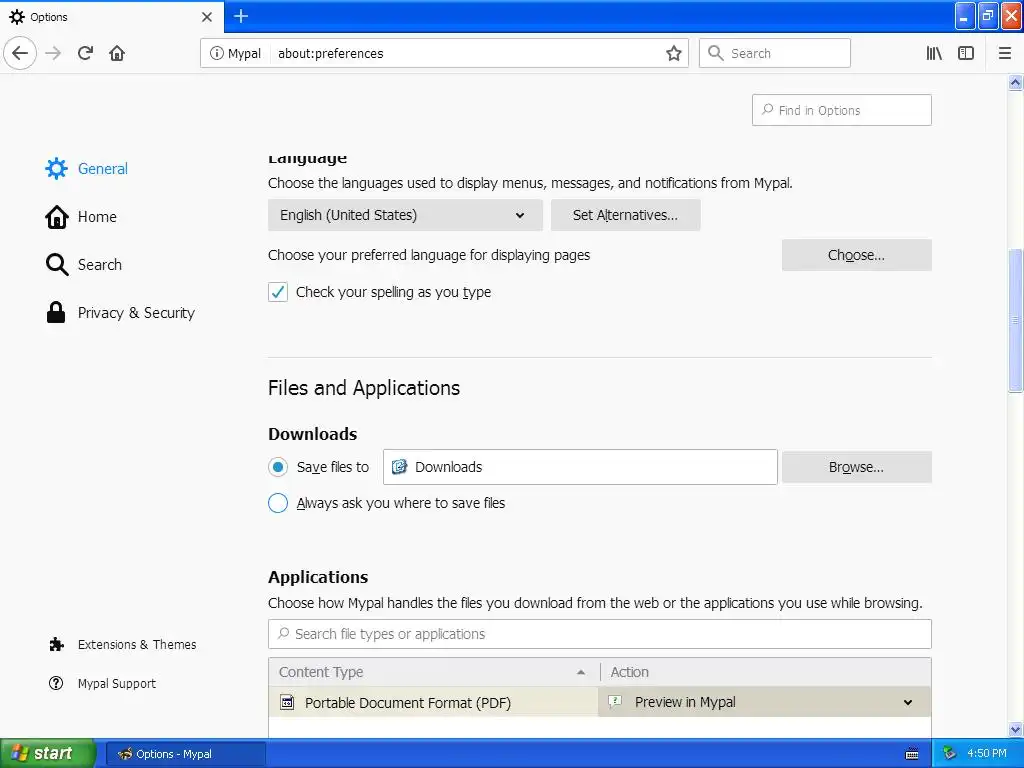
Task: Reload the current page
Action: click(x=86, y=53)
